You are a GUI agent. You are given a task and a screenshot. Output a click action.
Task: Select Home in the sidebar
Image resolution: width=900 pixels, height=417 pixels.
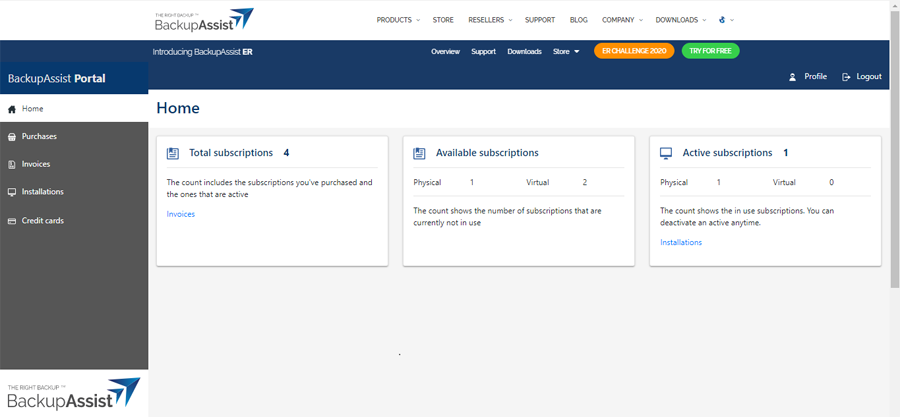tap(74, 108)
